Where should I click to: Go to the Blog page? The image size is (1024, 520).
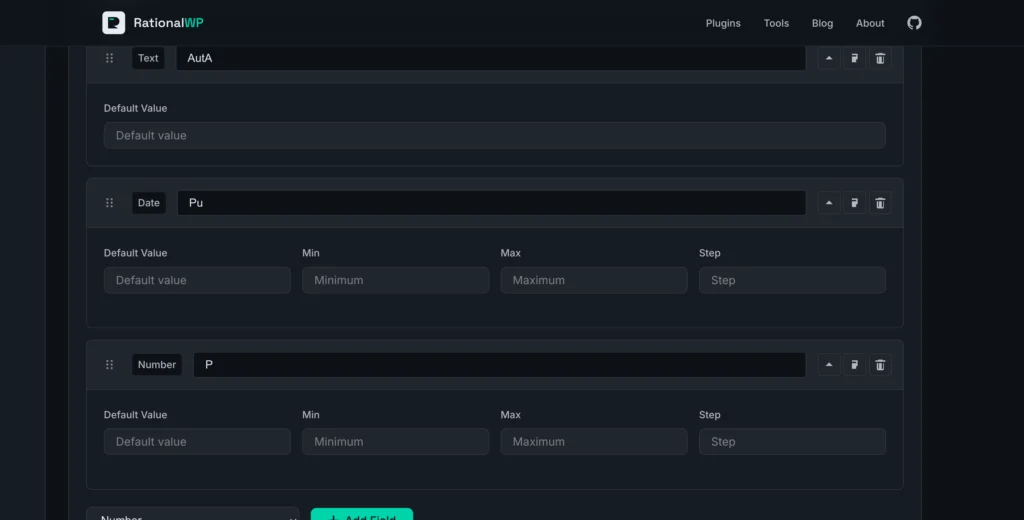pos(822,23)
